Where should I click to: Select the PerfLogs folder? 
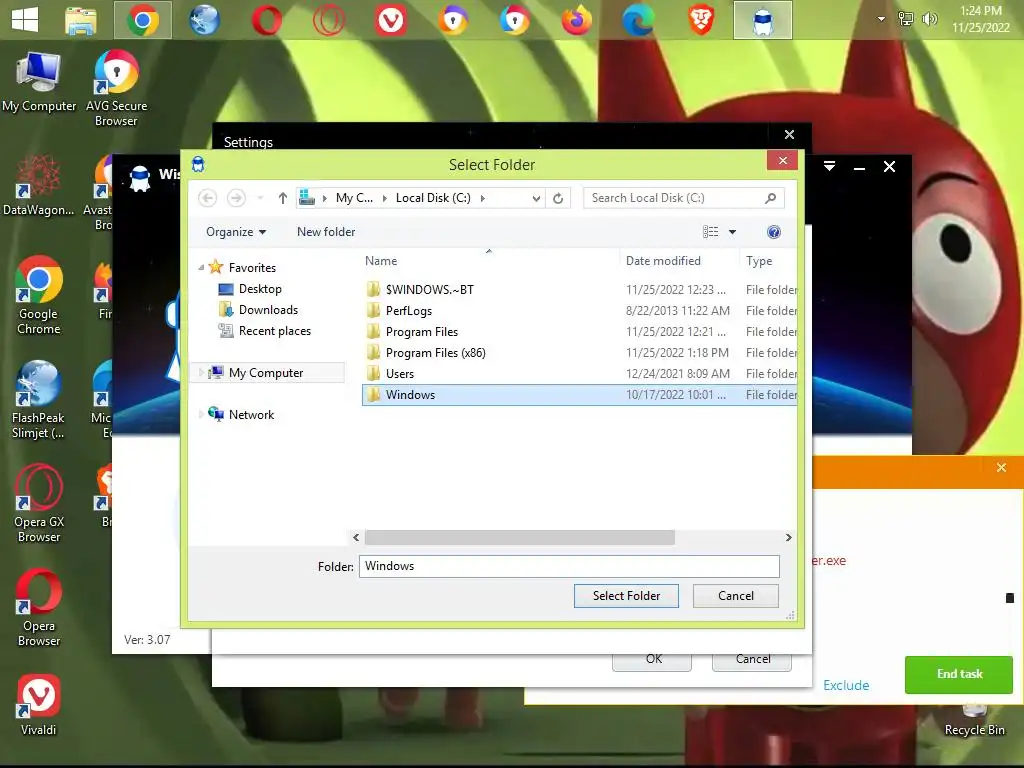pos(579,311)
